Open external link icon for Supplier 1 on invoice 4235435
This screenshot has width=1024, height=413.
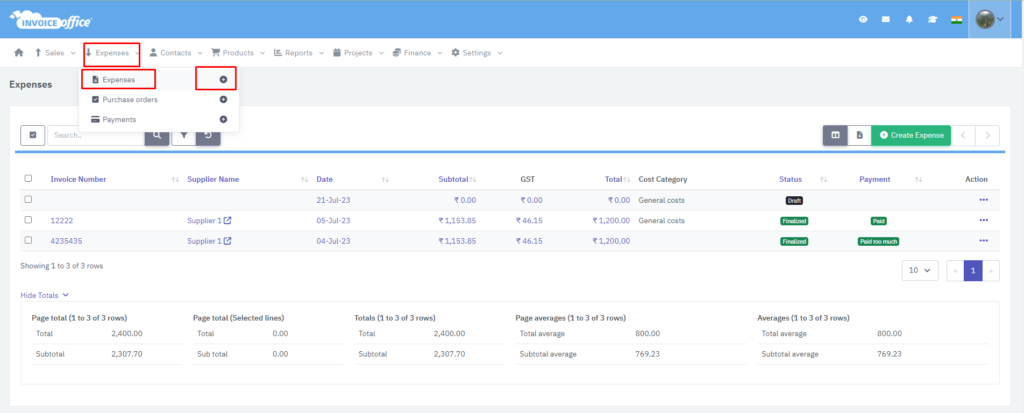227,241
